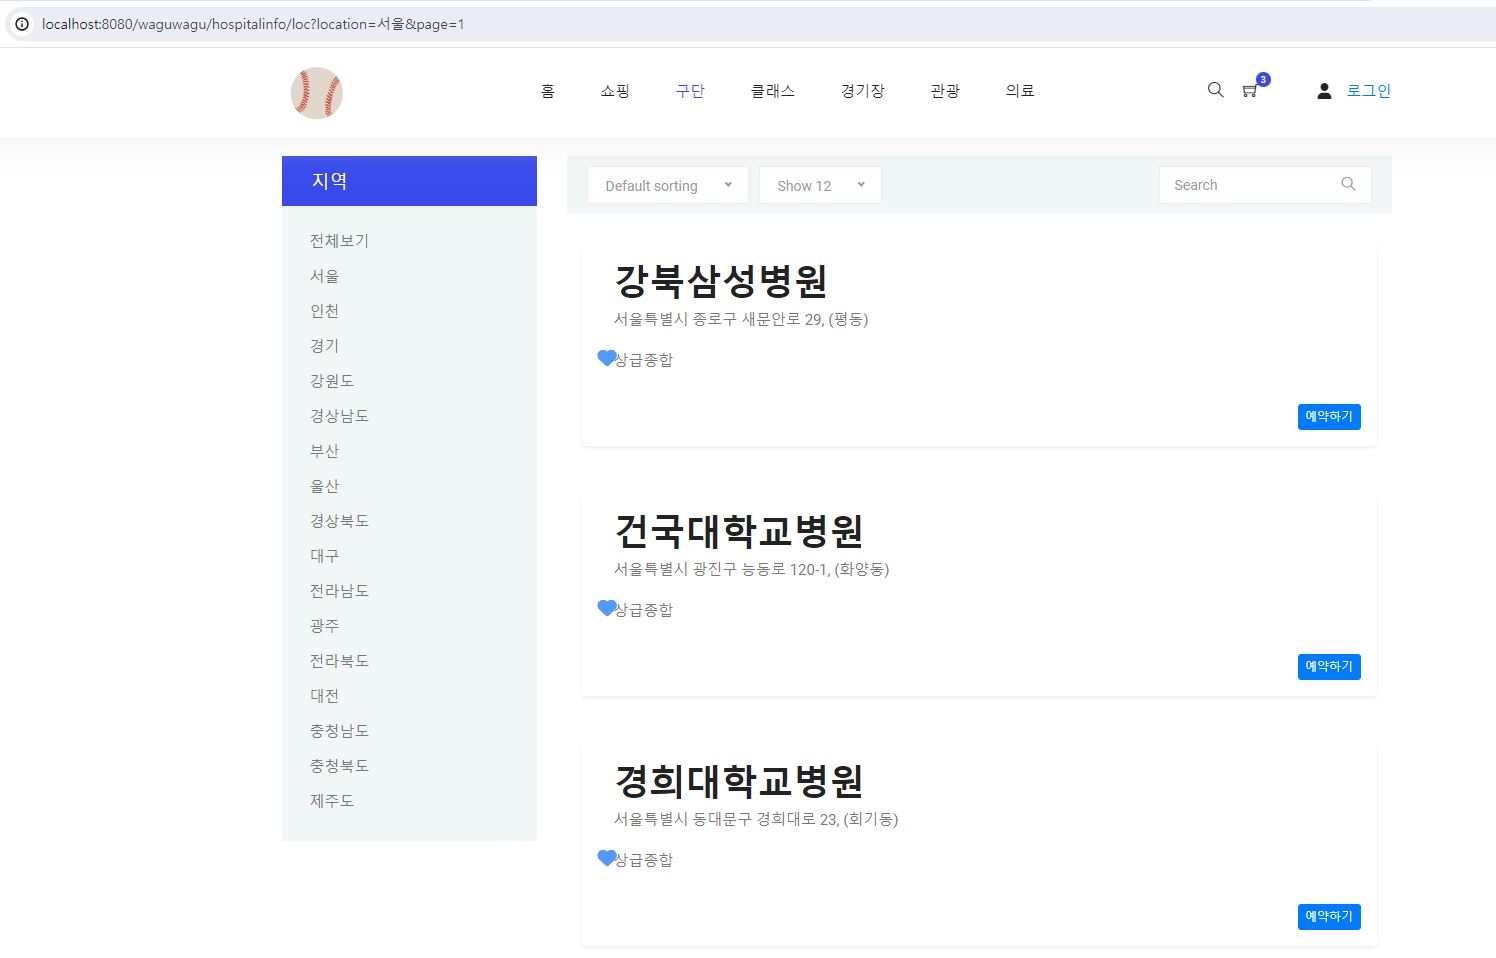The height and width of the screenshot is (958, 1496).
Task: Filter hospitals by 충청남도
Action: 339,731
